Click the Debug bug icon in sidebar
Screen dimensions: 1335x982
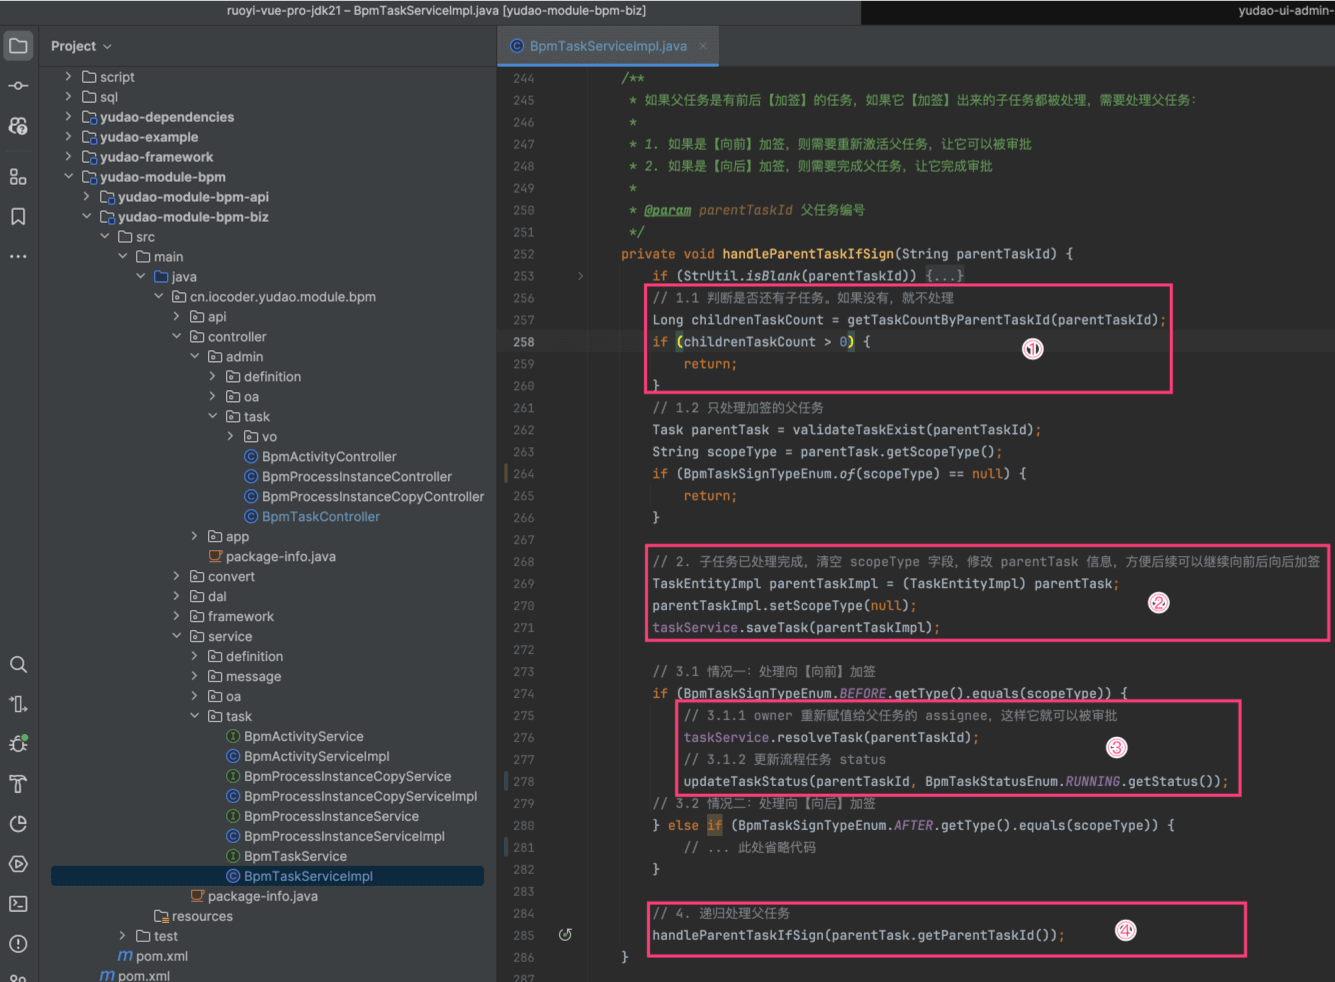18,744
